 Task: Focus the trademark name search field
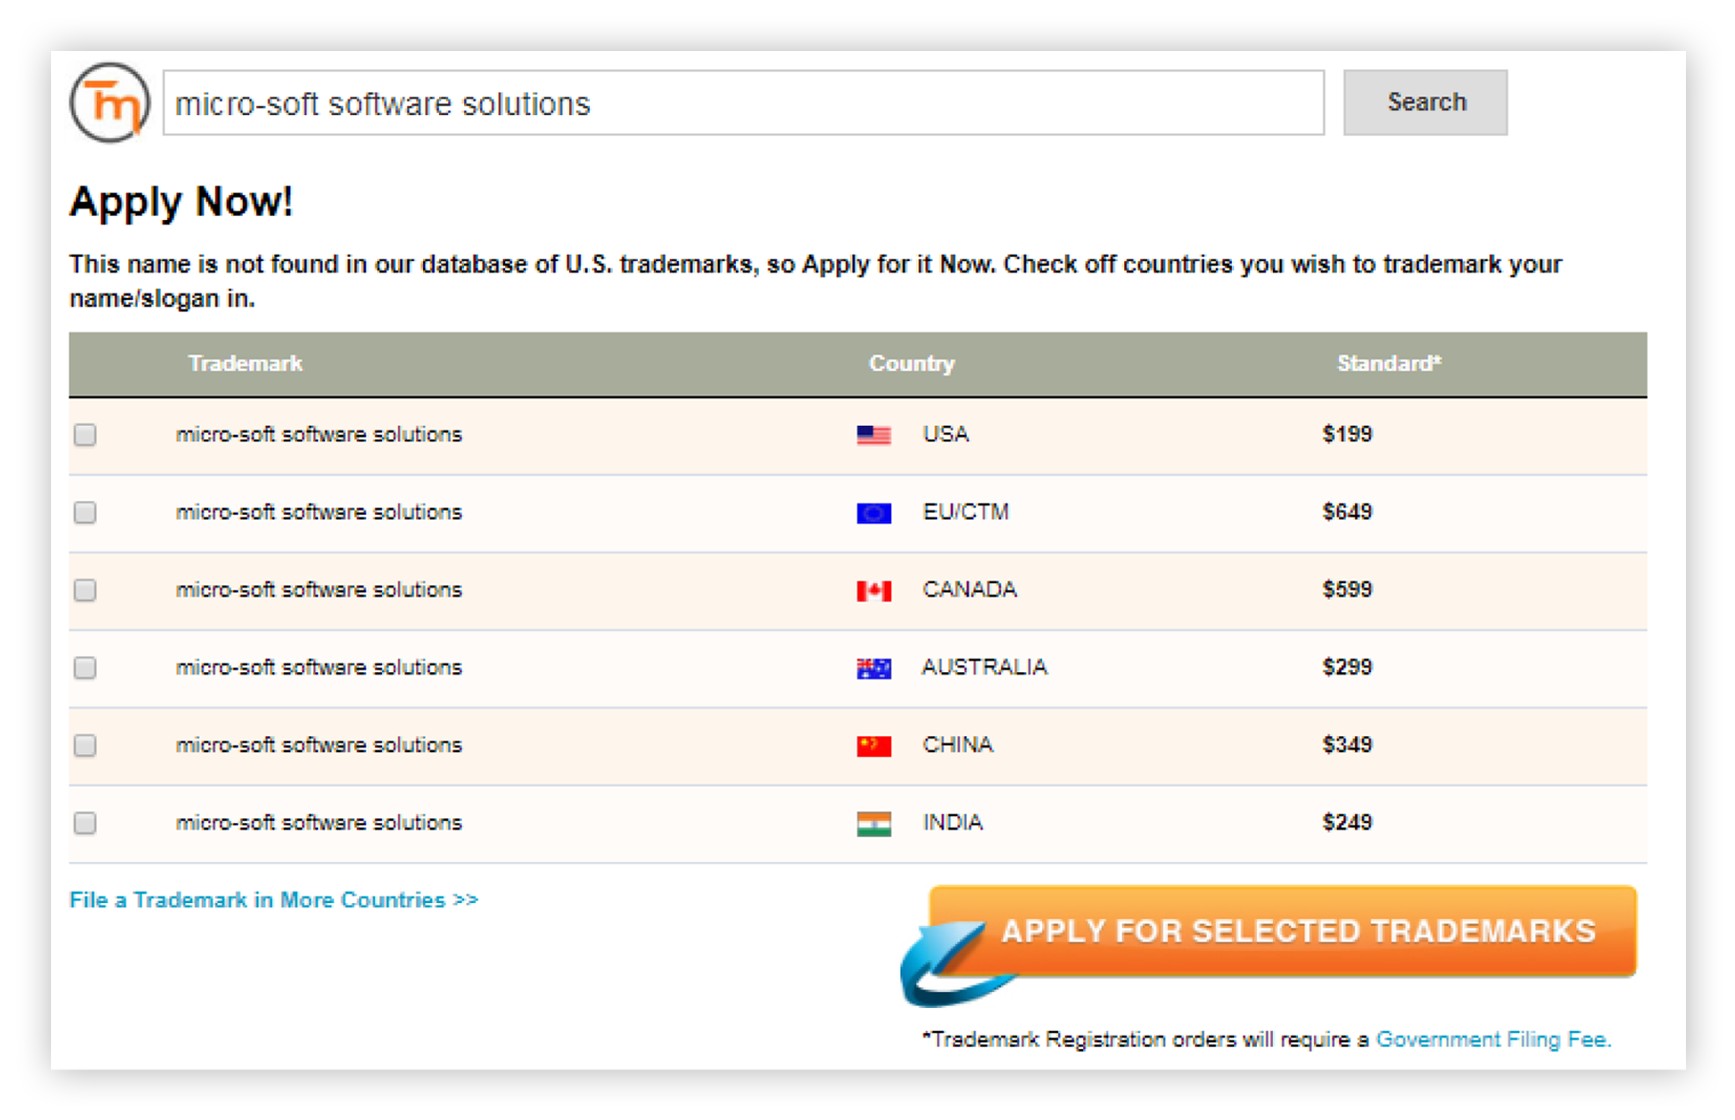743,103
